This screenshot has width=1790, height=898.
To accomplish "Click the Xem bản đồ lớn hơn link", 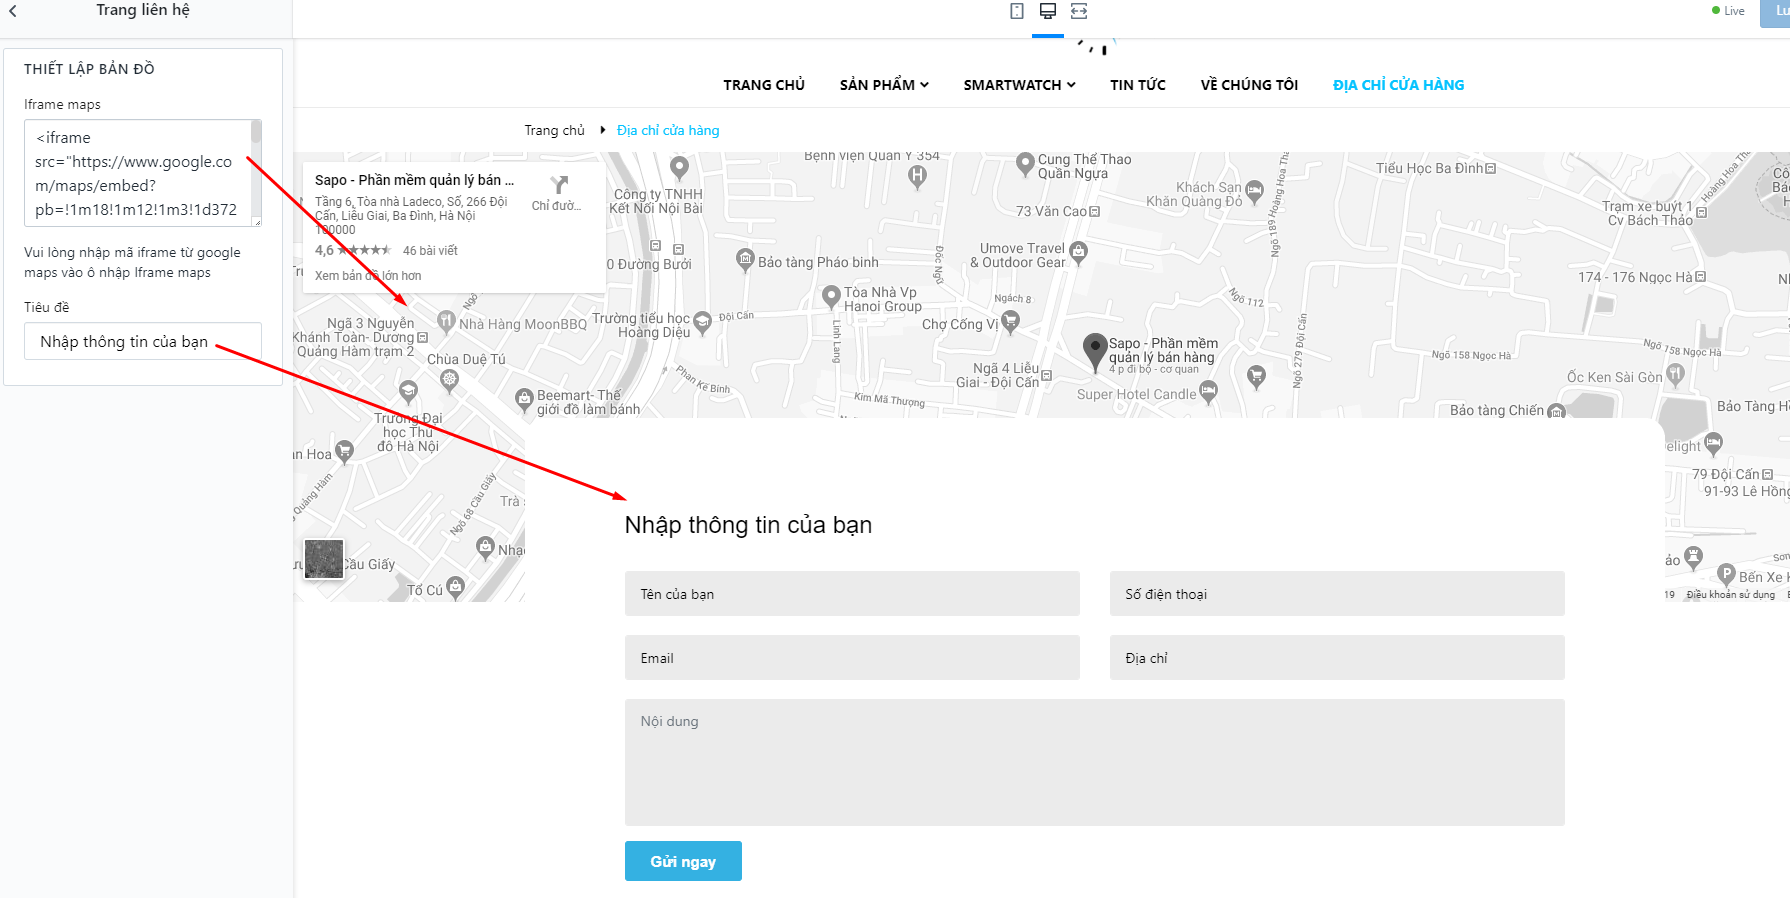I will click(368, 276).
